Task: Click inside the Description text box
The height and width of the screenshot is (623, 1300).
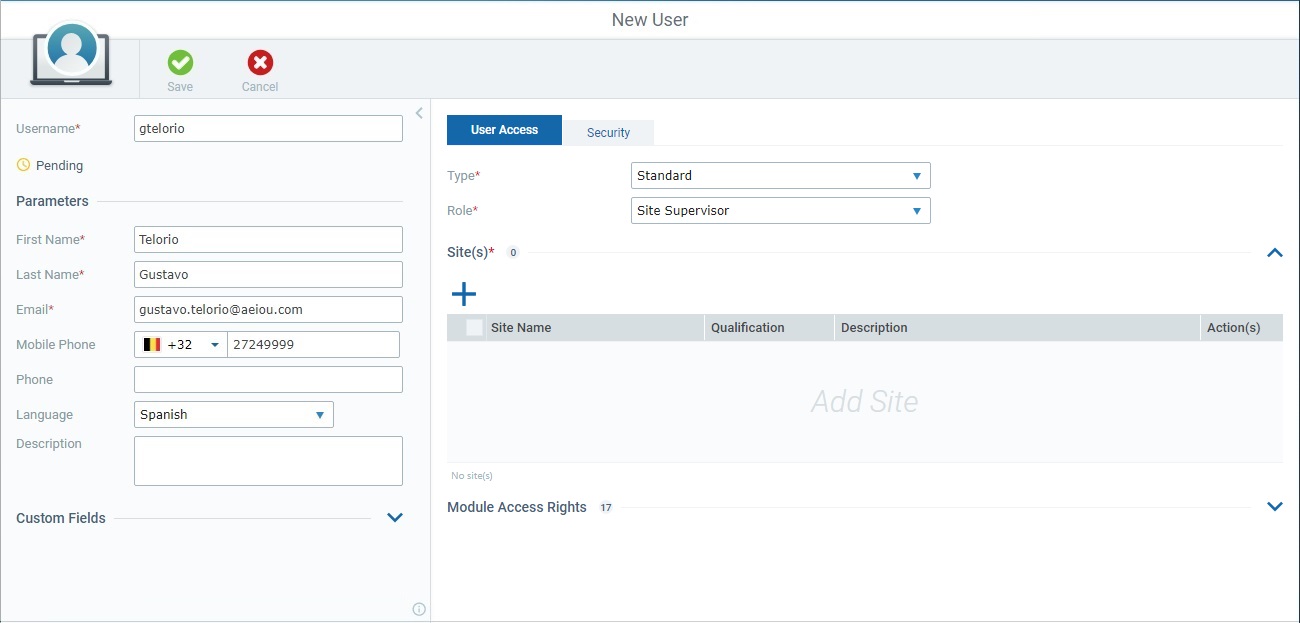Action: (x=268, y=460)
